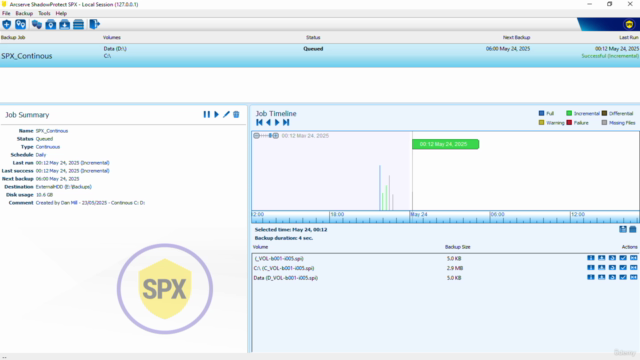Viewport: 640px width, 360px height.
Task: Click the box-with-star icon in toolbar
Action: 64,24
